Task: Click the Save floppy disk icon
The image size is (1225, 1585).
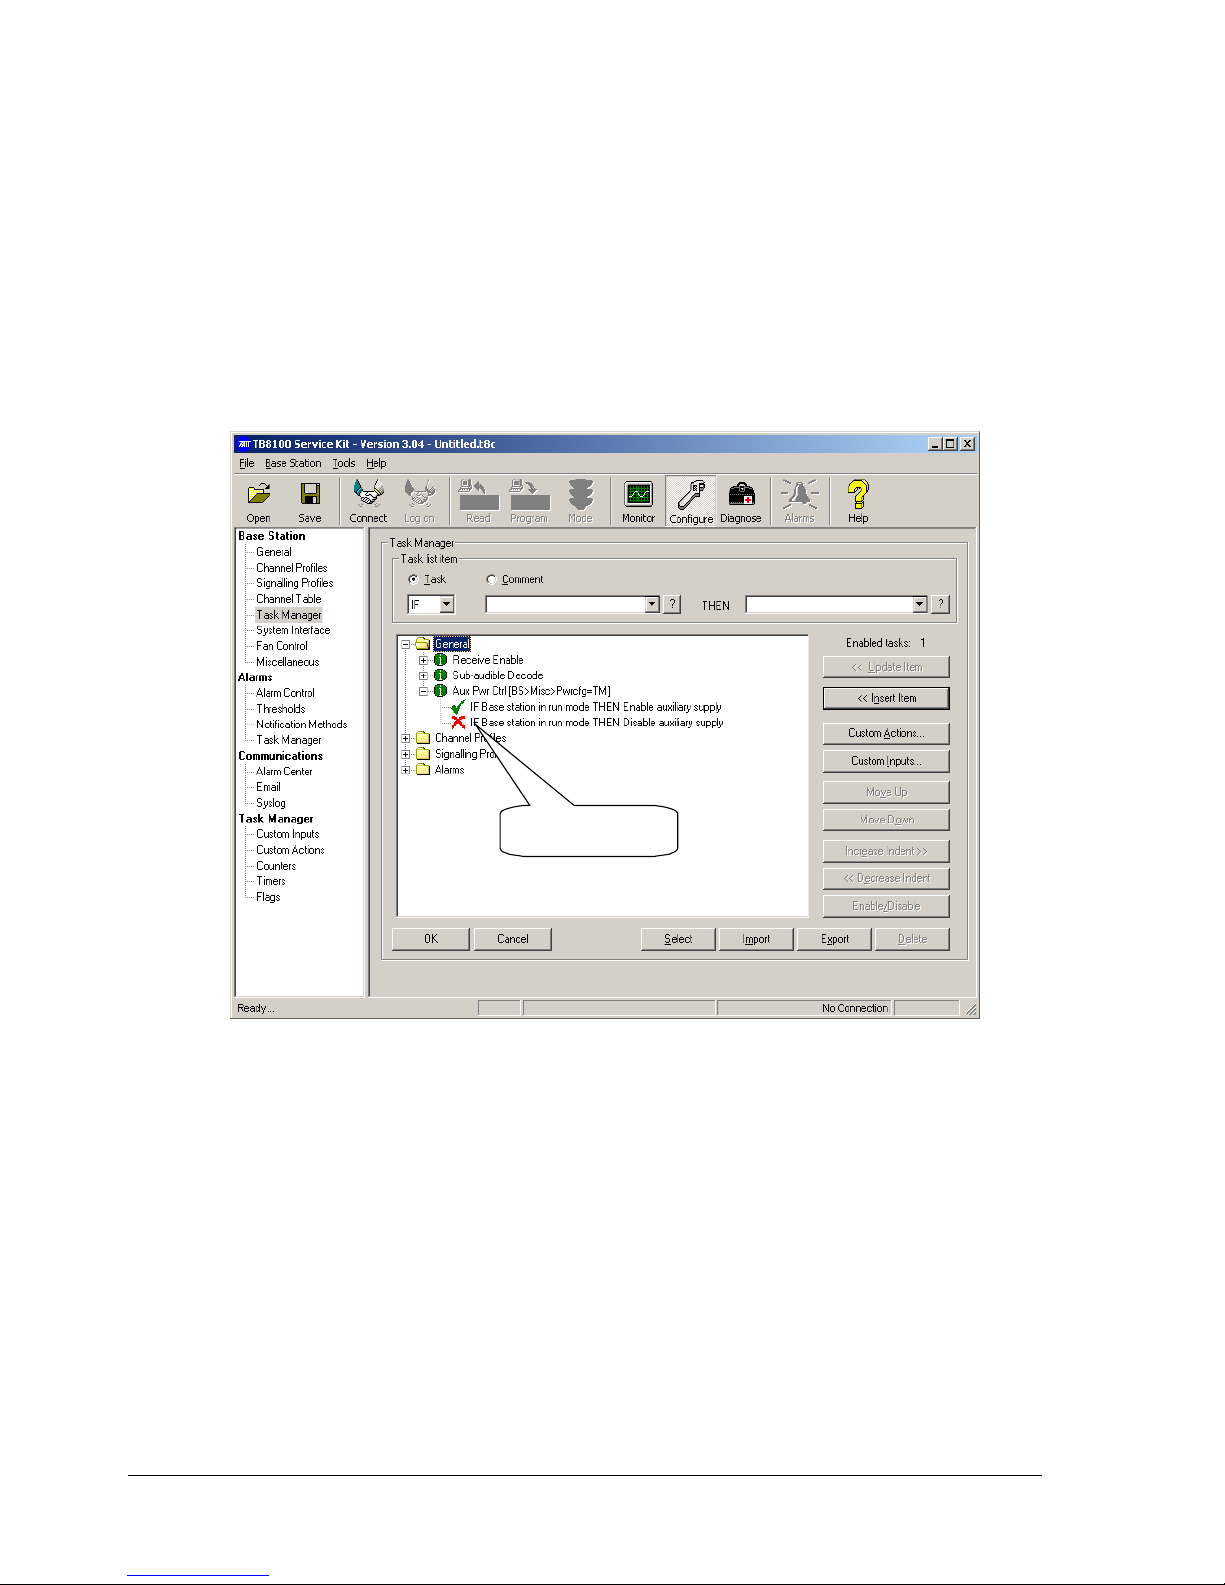Action: (x=310, y=494)
